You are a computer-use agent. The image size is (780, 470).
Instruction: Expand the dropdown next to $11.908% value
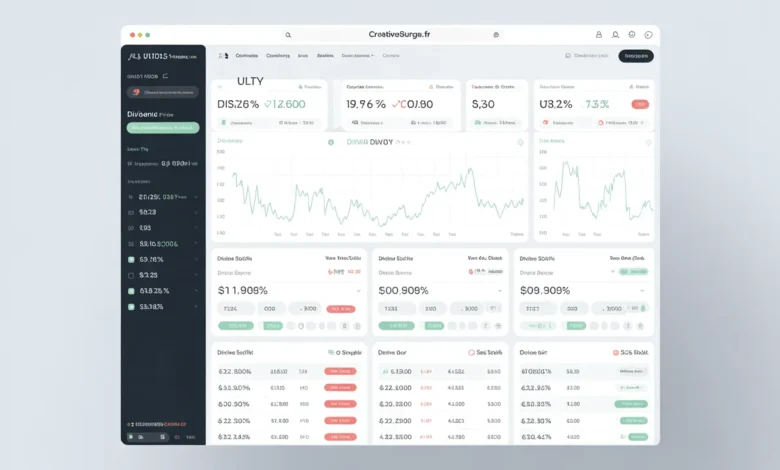[x=358, y=291]
